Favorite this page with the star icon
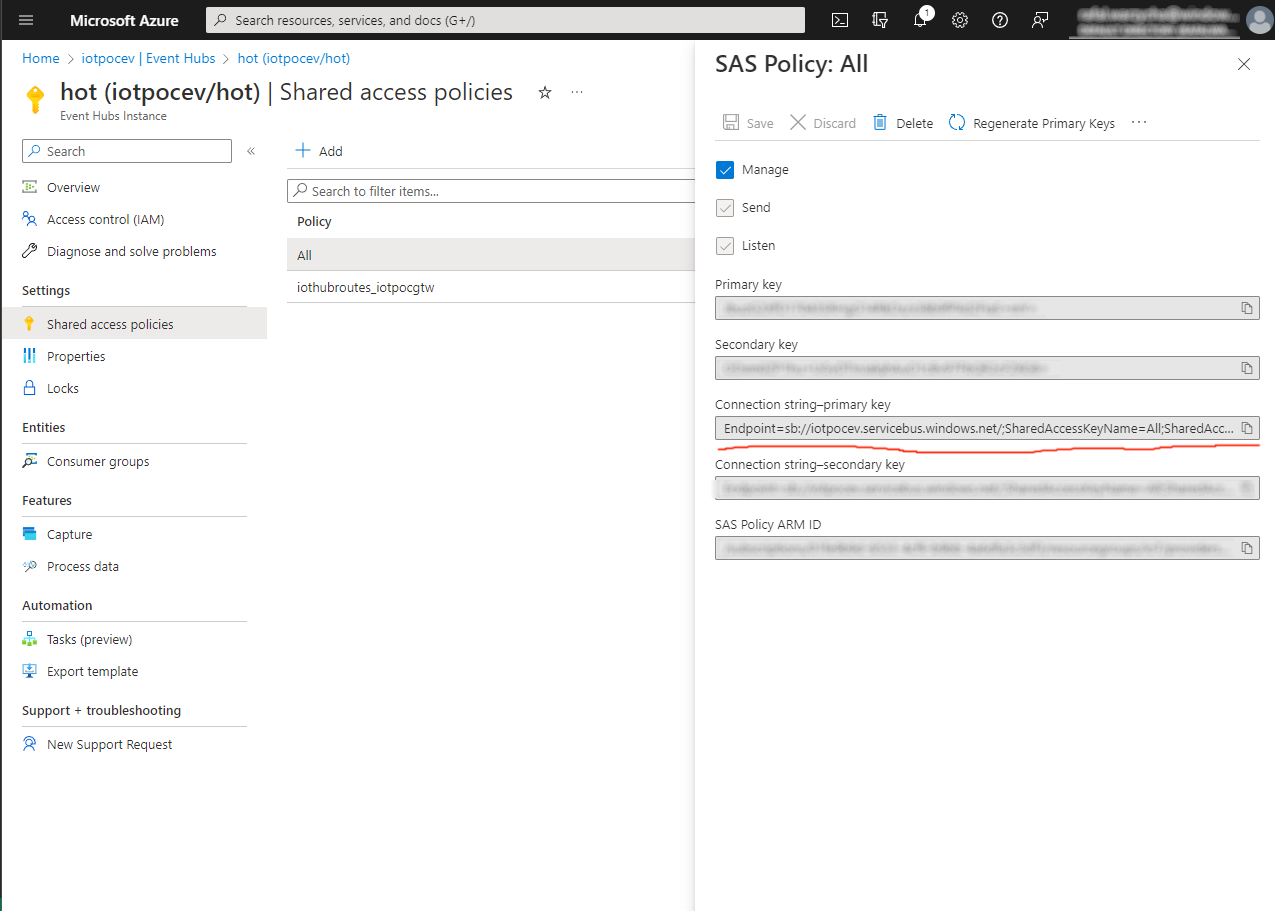Viewport: 1275px width, 911px height. [x=545, y=92]
